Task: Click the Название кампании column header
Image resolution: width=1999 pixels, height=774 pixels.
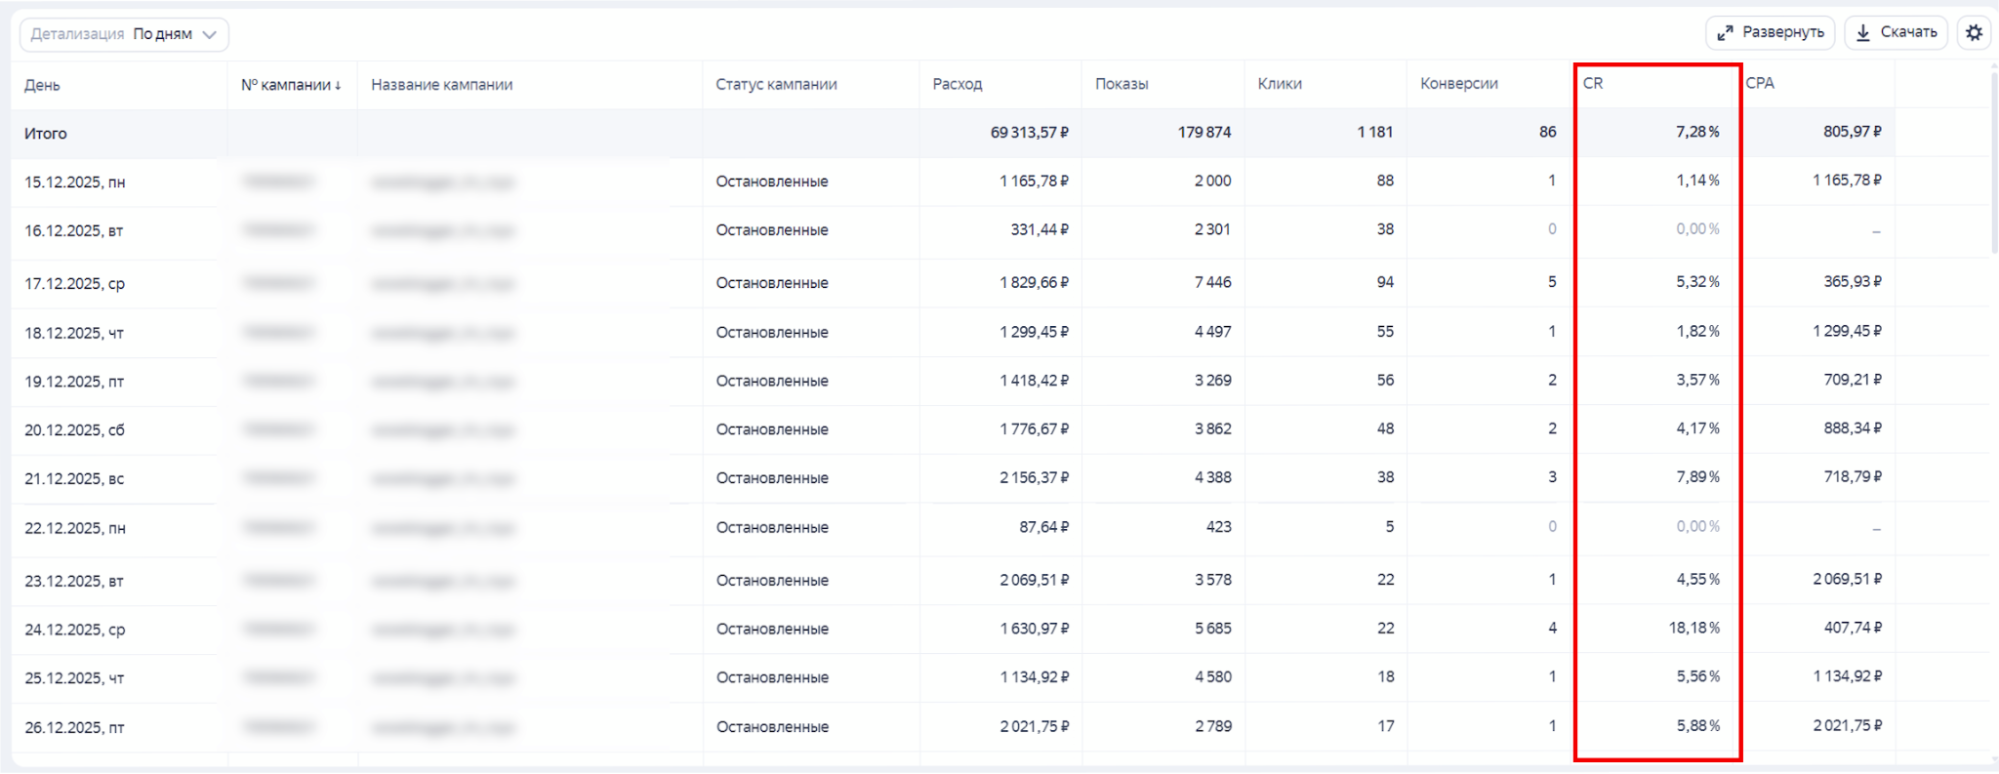Action: (x=441, y=85)
